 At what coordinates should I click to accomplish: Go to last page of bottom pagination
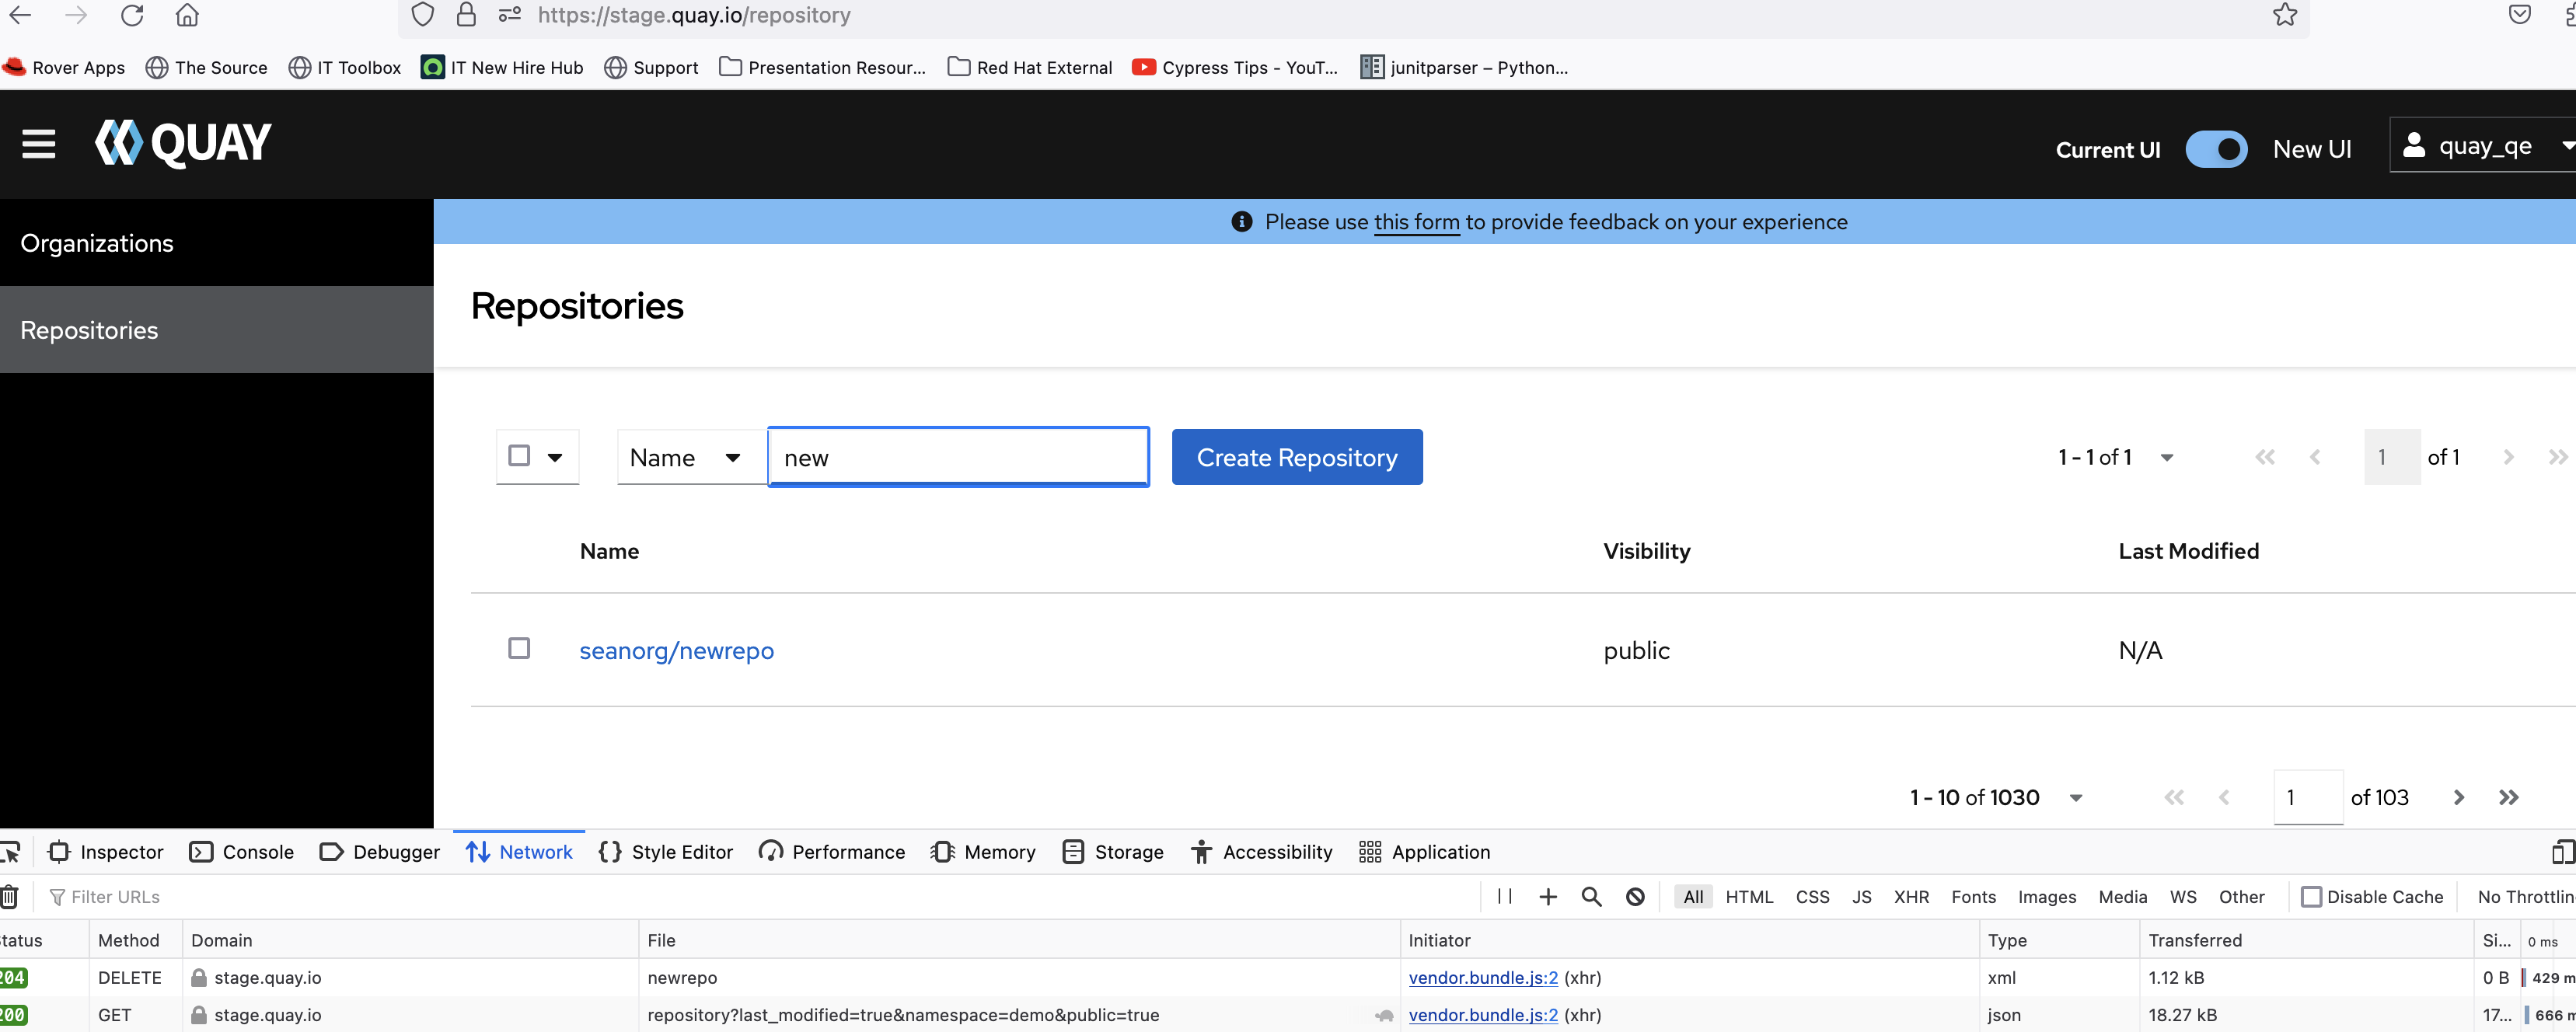coord(2508,797)
